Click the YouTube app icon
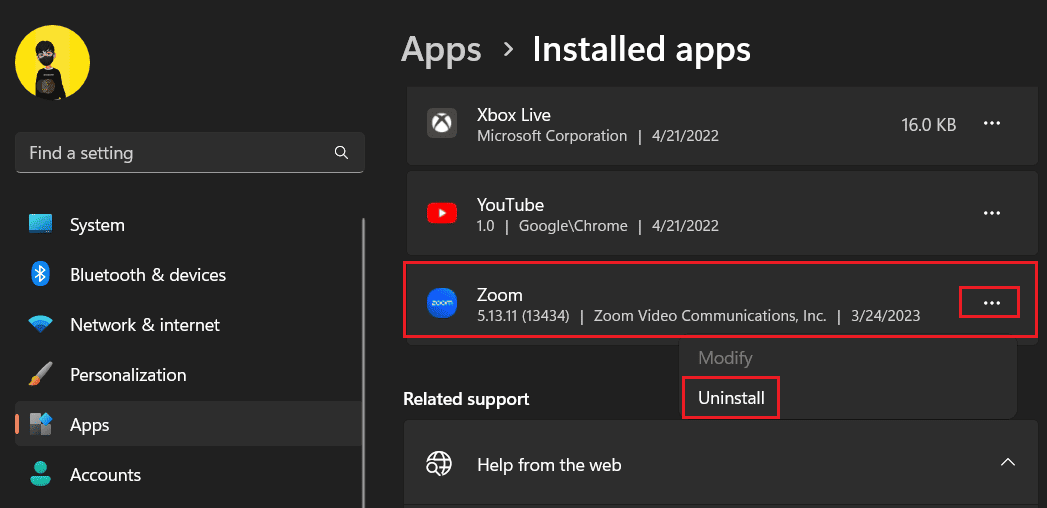 pyautogui.click(x=441, y=213)
